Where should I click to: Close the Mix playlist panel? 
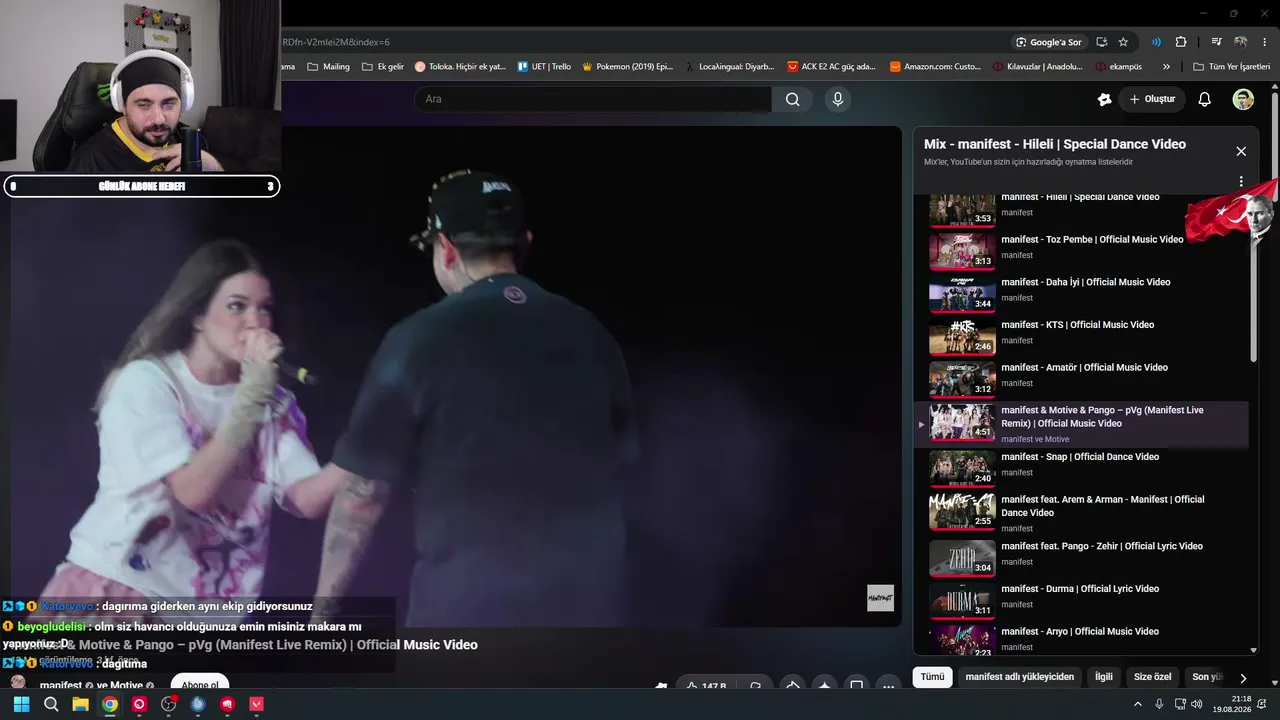(x=1241, y=151)
